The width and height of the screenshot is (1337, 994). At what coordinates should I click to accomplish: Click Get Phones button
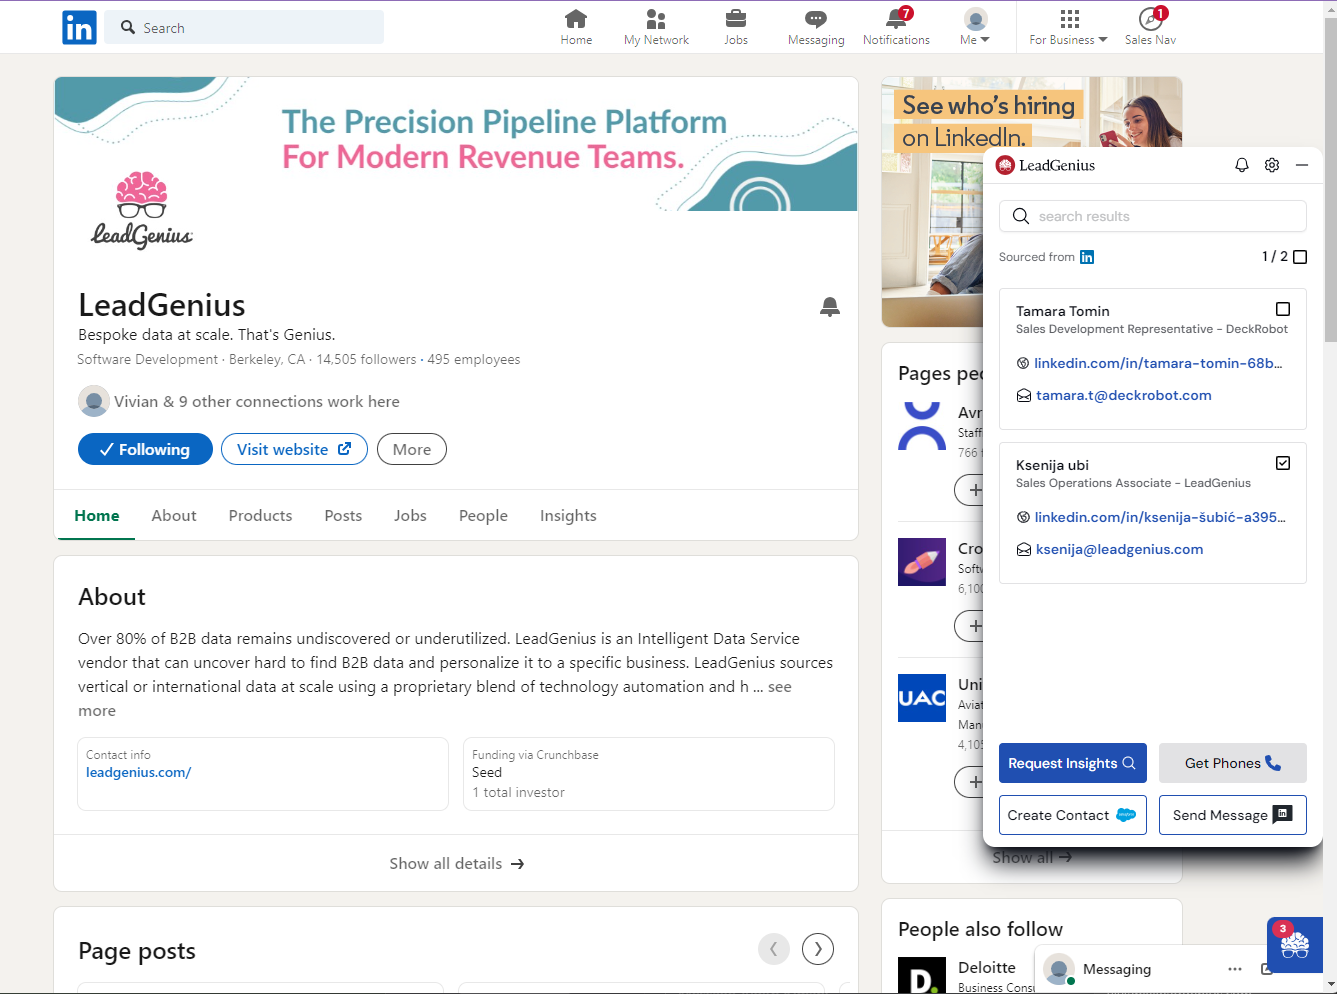pos(1232,763)
